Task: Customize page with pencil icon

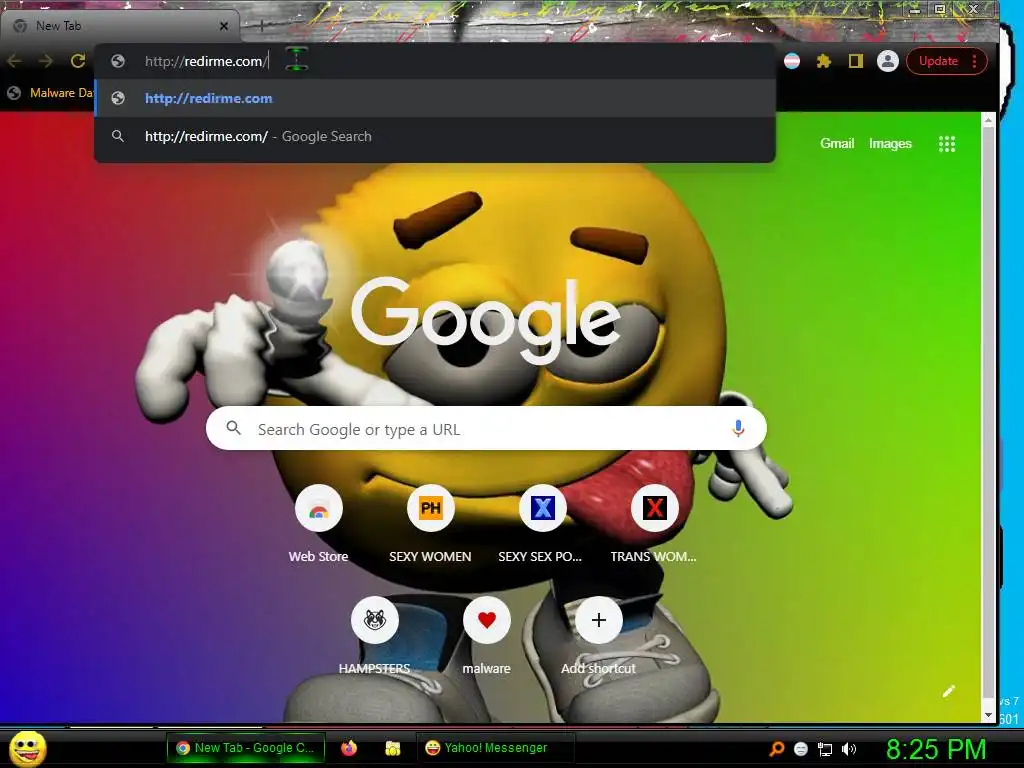Action: 949,692
